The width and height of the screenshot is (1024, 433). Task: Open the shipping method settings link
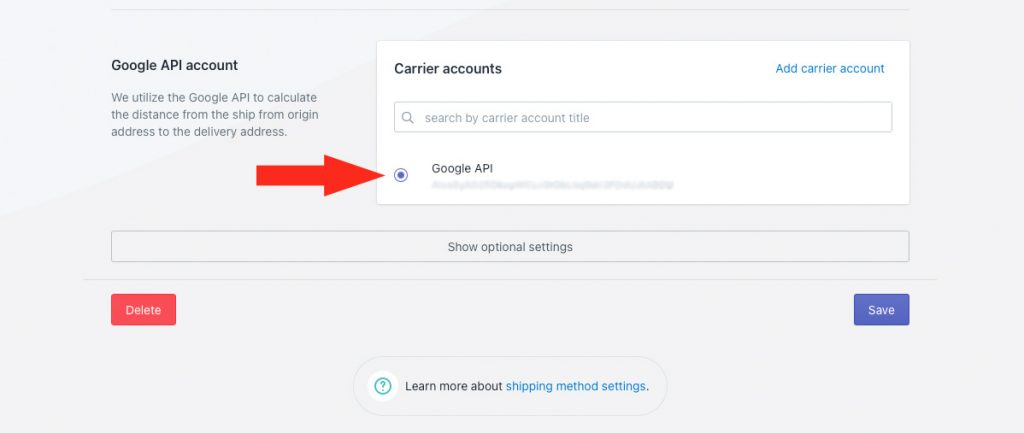coord(575,386)
